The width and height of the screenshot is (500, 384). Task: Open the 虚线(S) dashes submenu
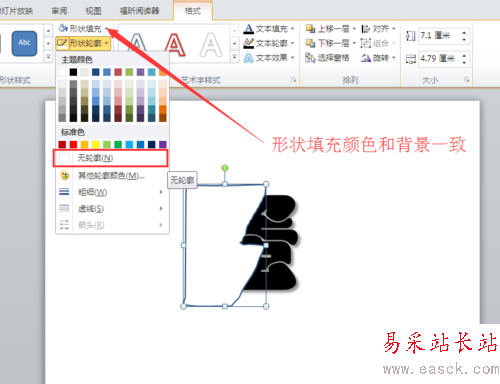(x=112, y=209)
